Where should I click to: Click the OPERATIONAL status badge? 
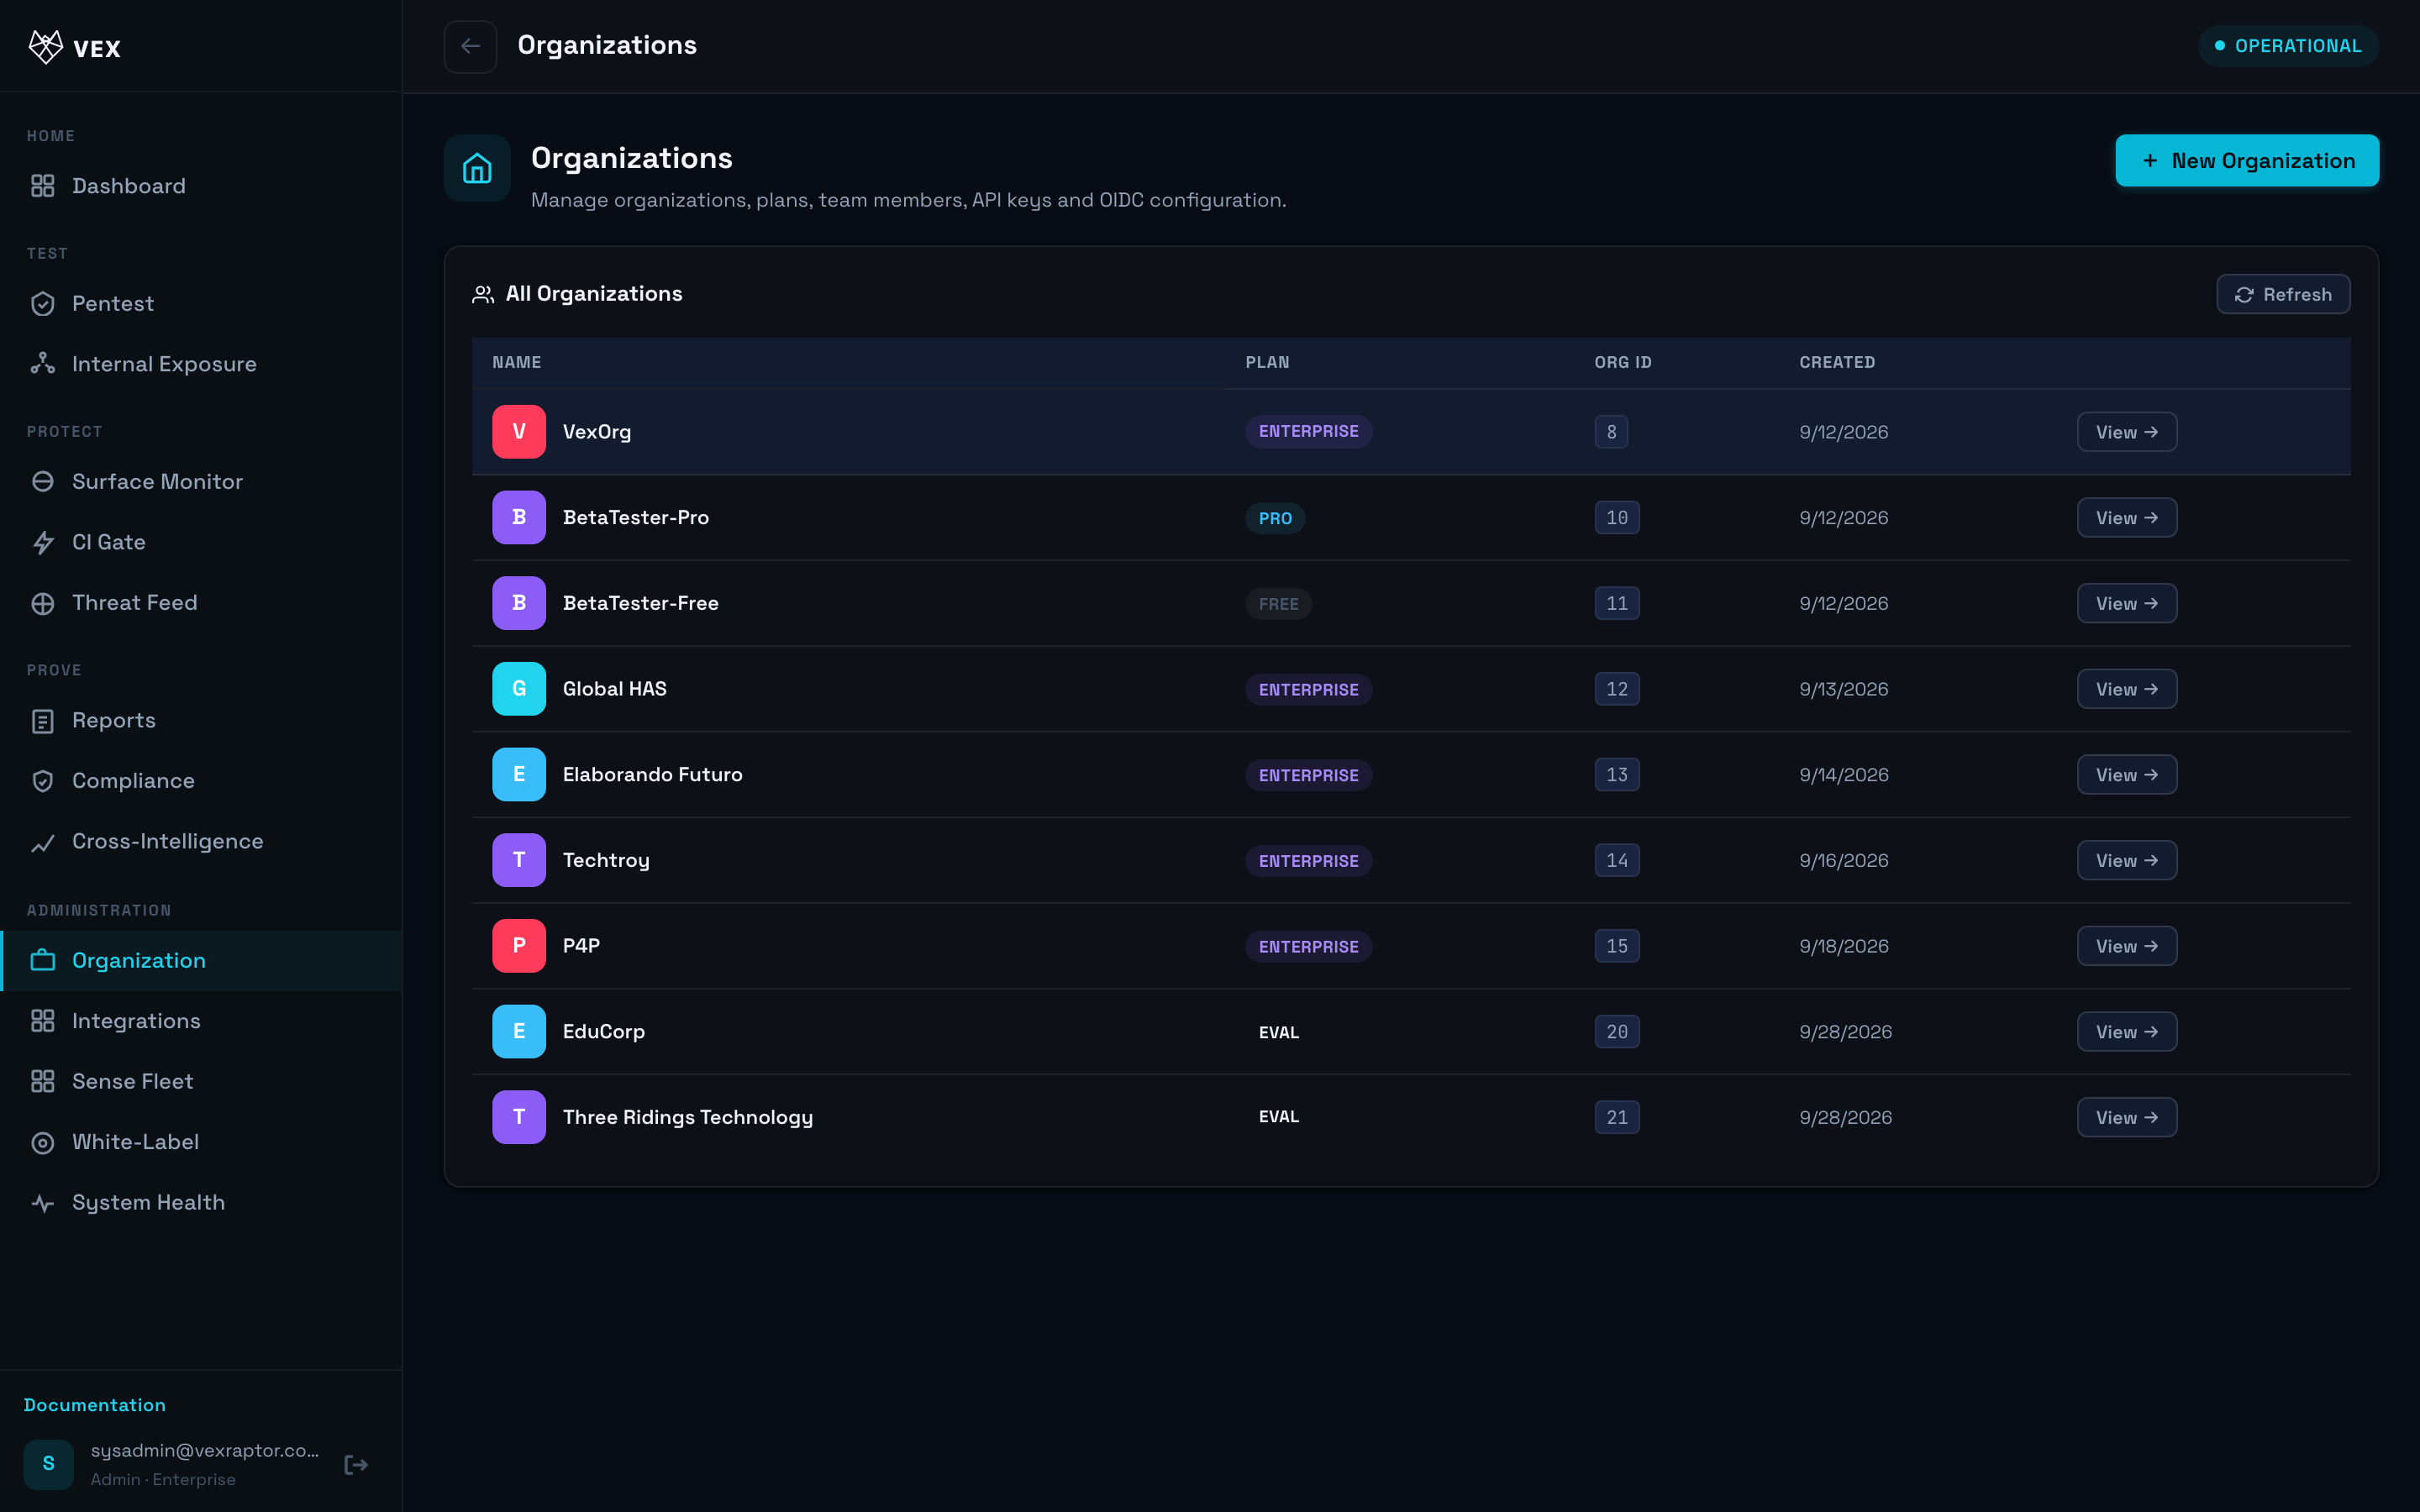[2288, 46]
